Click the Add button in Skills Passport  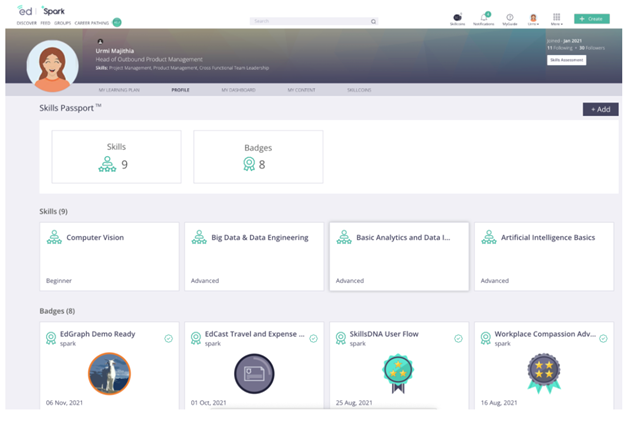coord(600,109)
